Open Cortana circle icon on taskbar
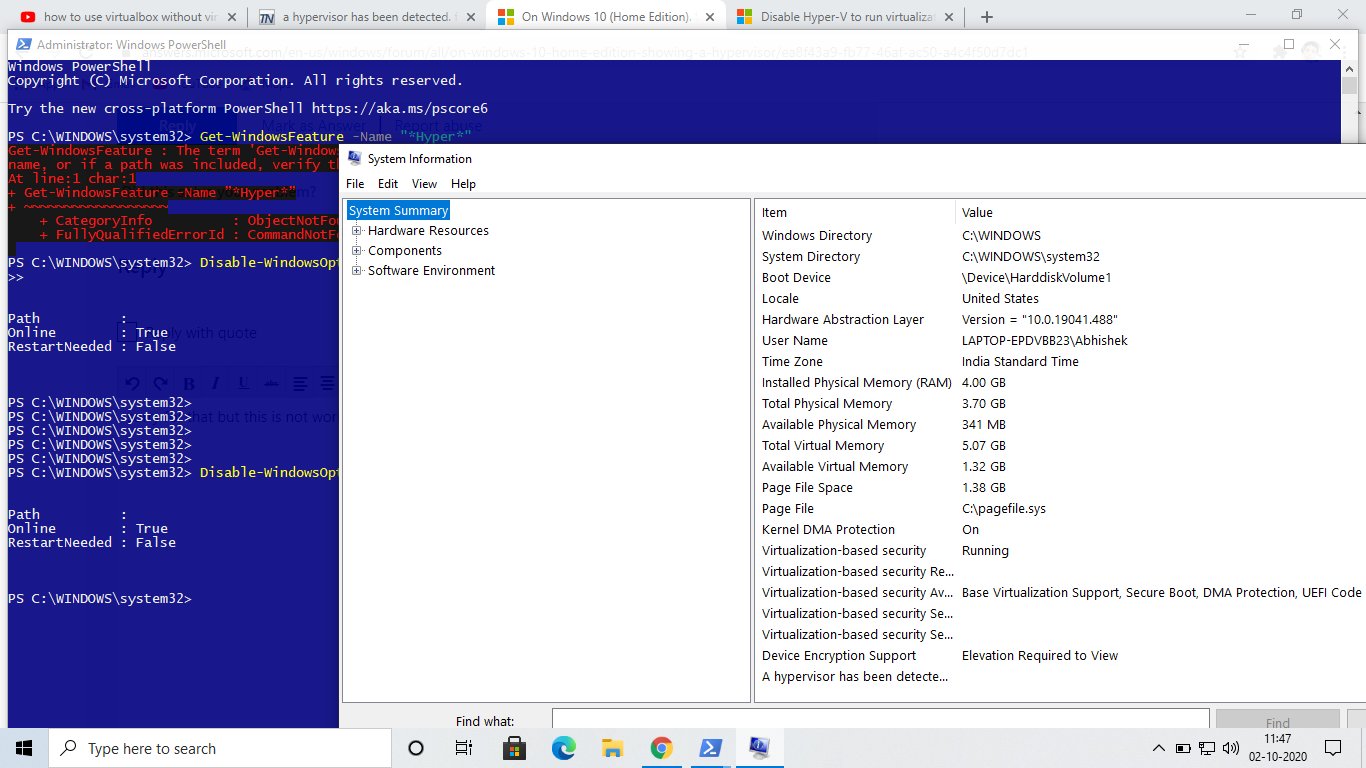 tap(416, 748)
